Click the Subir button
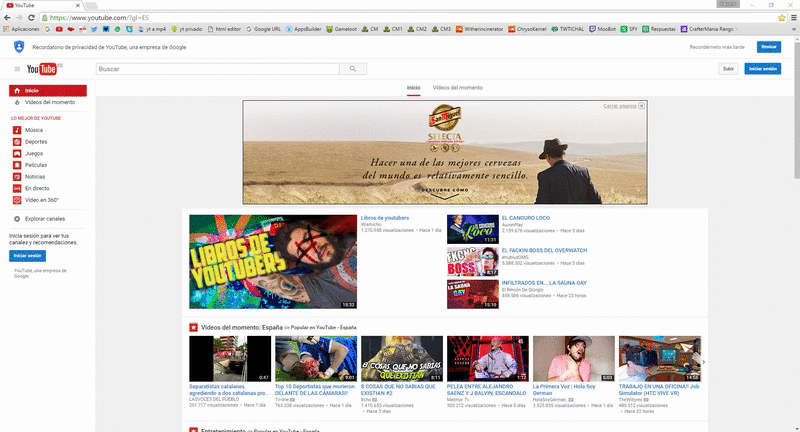 (x=728, y=69)
